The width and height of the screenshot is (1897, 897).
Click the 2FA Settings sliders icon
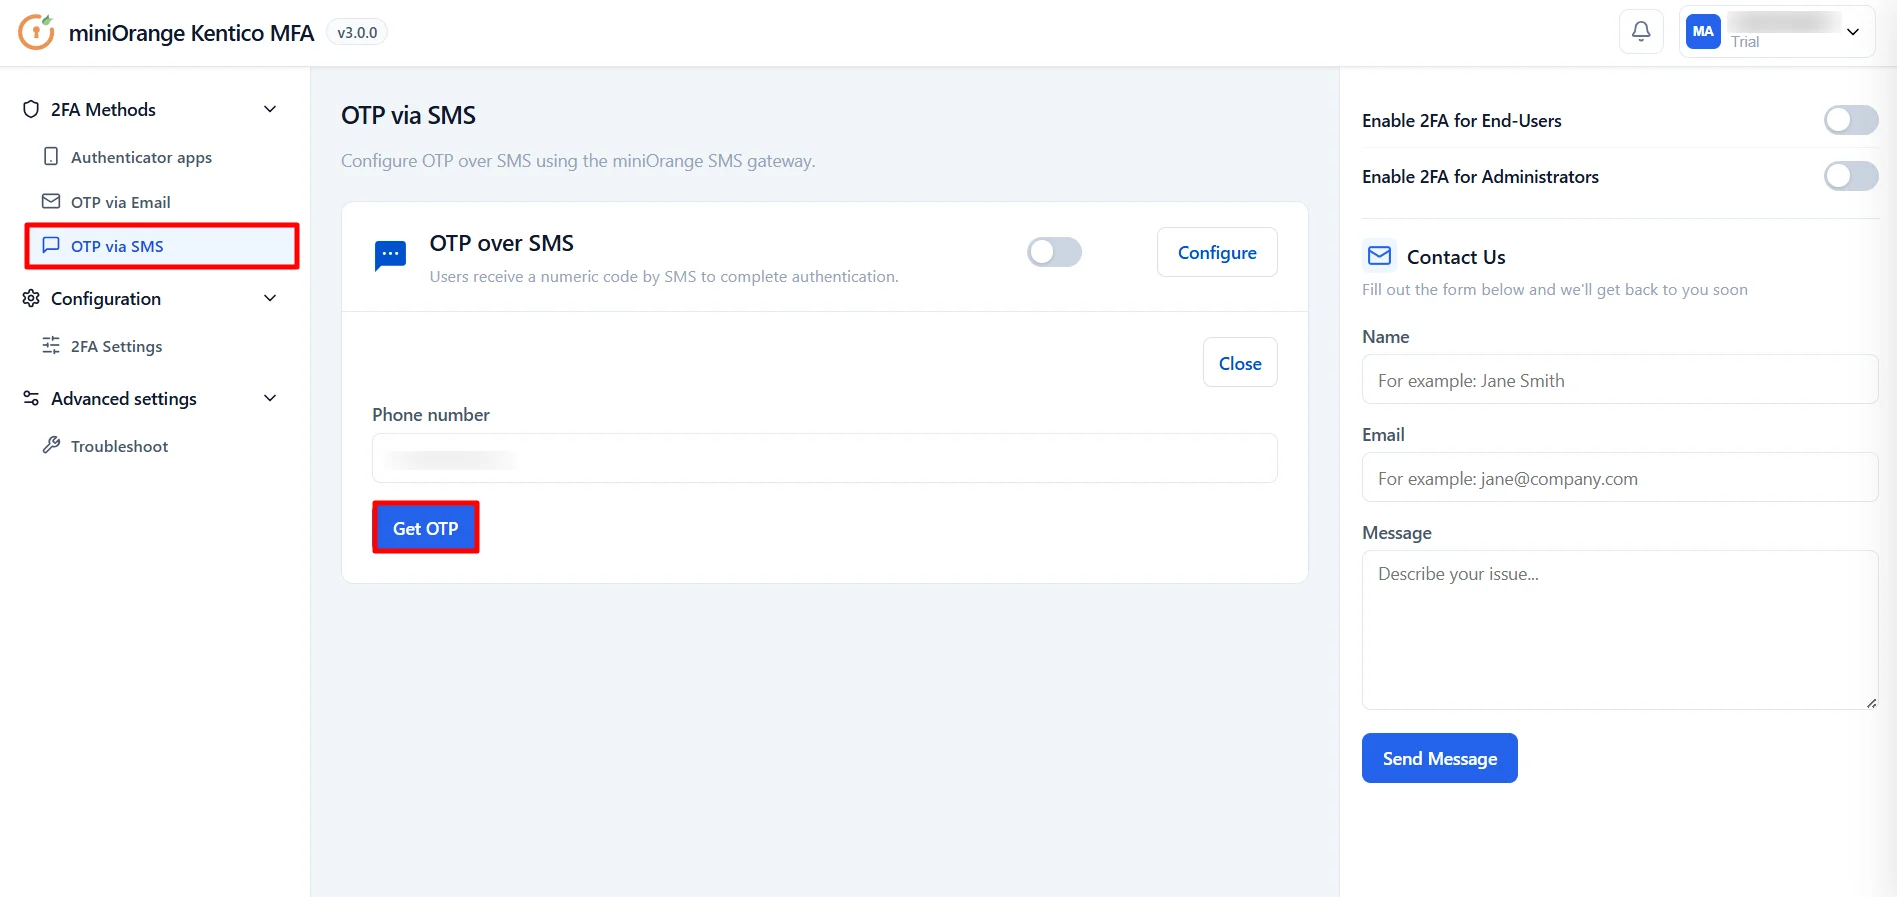coord(51,345)
